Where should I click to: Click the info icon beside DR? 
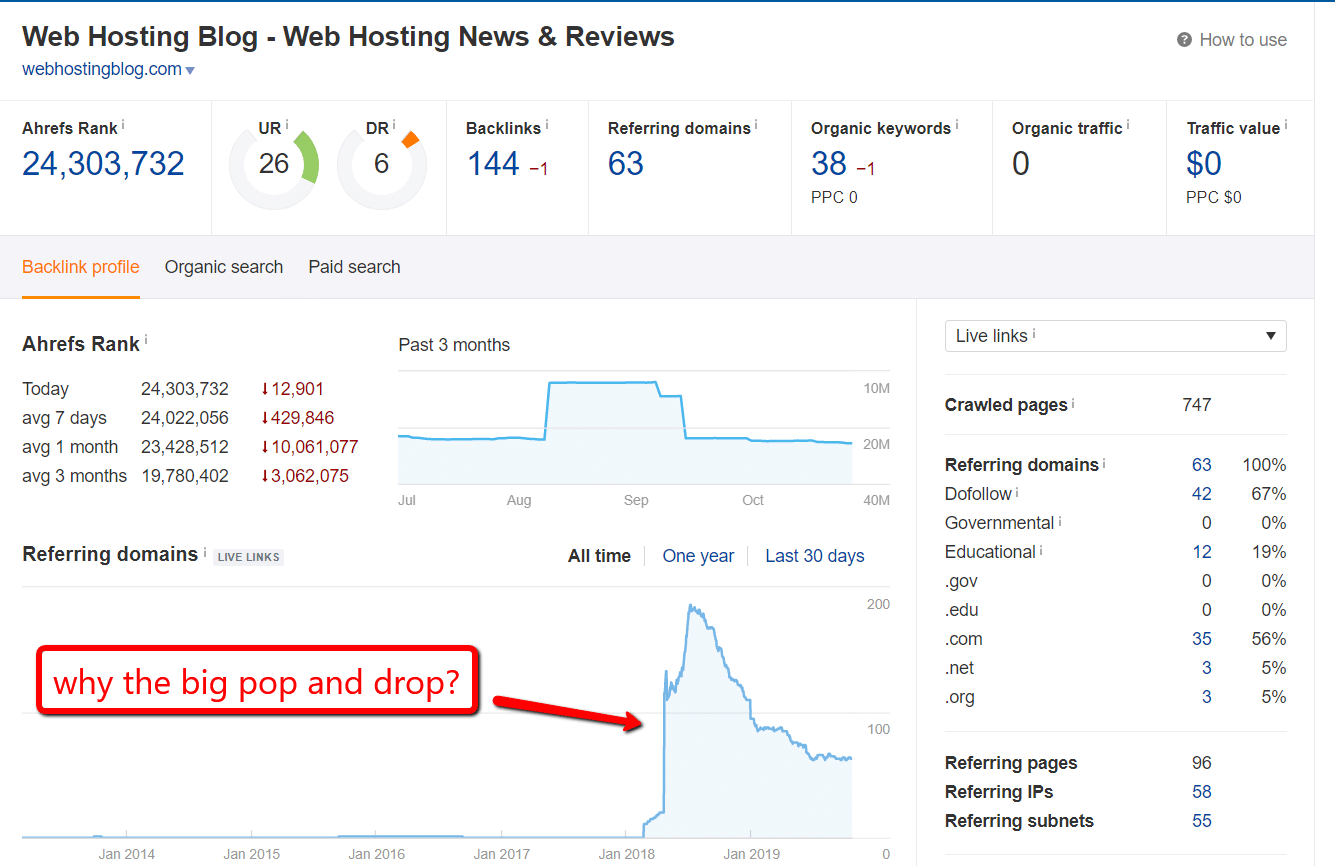[x=394, y=125]
